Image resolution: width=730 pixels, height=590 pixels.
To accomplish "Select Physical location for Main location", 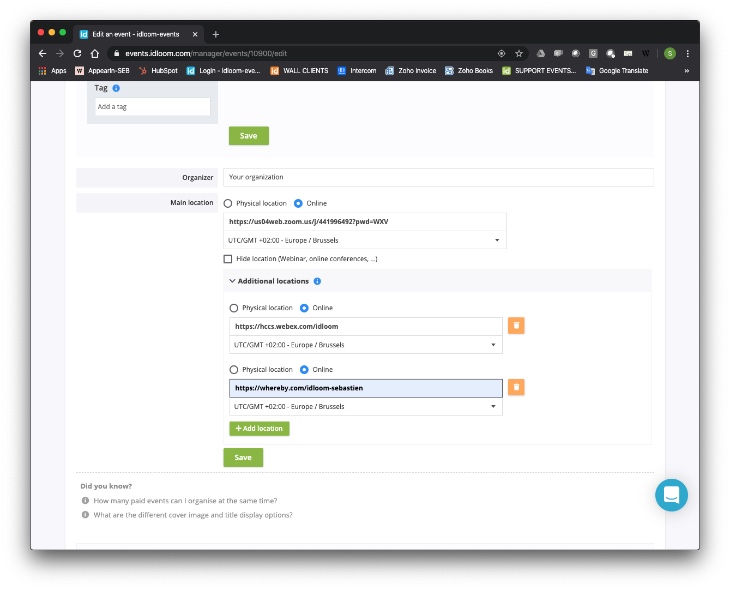I will pos(228,203).
